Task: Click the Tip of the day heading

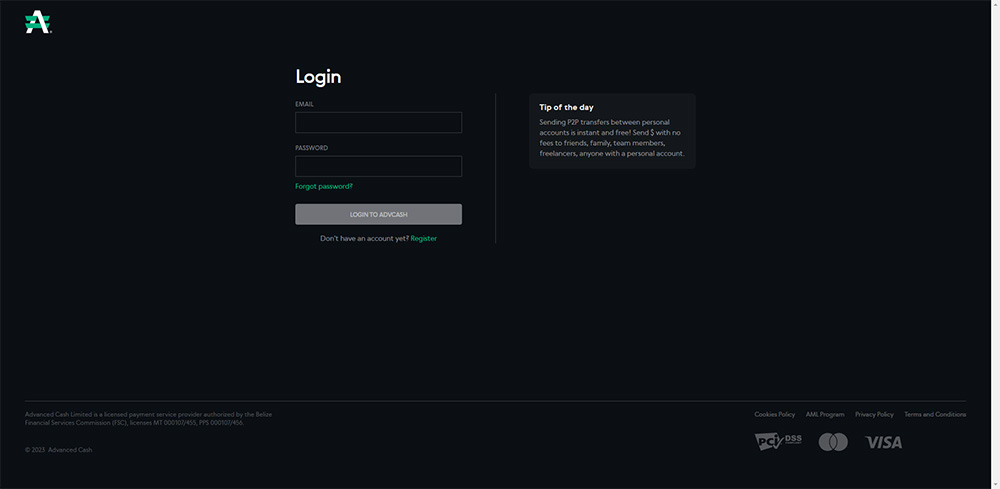Action: tap(567, 107)
